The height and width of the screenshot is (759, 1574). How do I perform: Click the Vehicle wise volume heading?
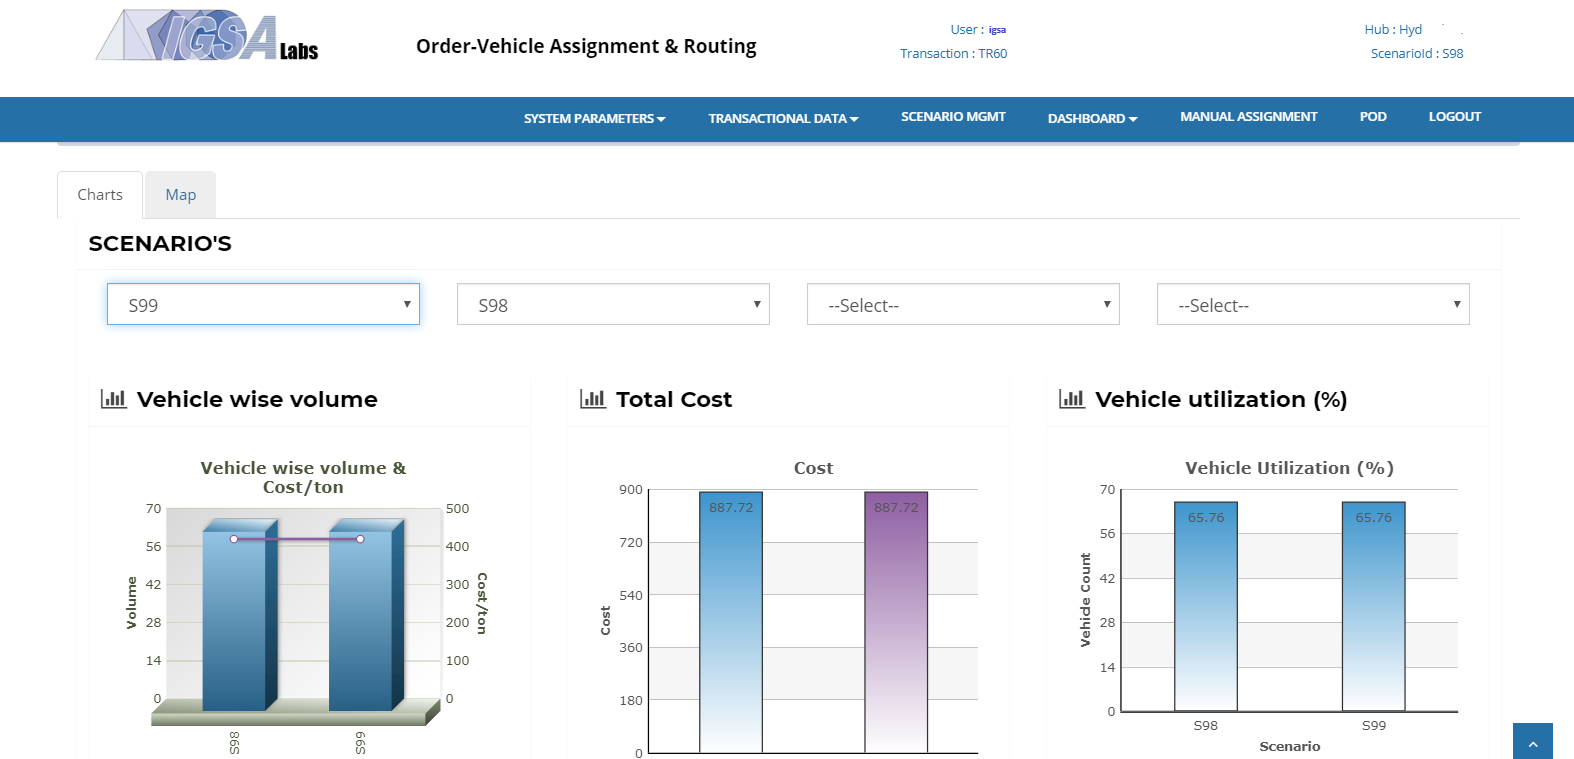pyautogui.click(x=257, y=399)
